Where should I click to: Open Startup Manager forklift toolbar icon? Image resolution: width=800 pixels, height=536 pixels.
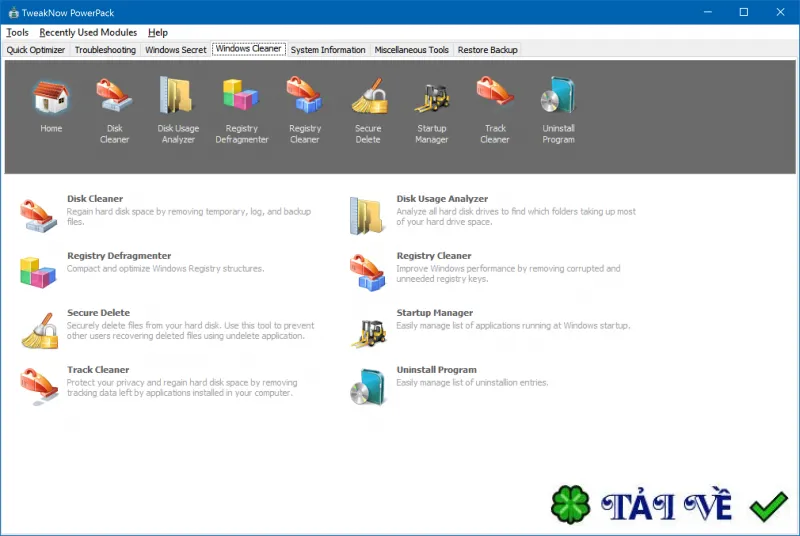click(432, 97)
